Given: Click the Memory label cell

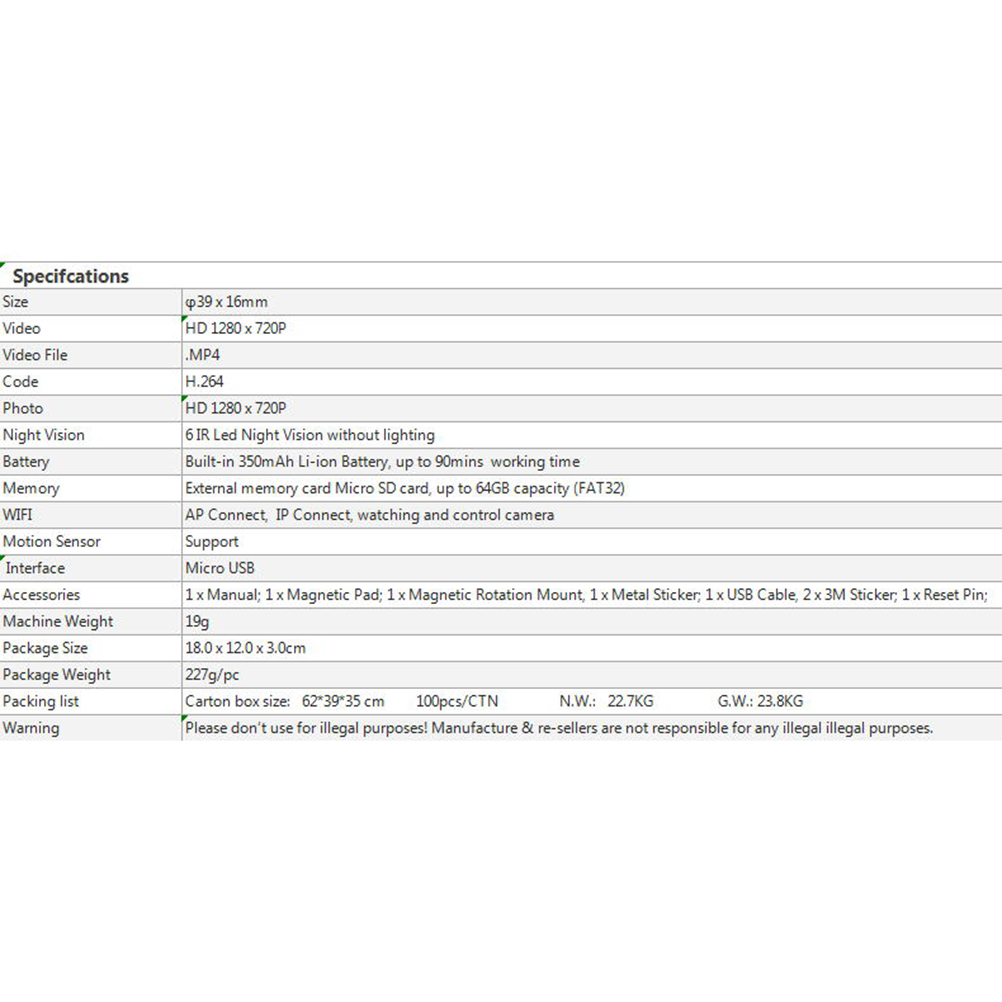Looking at the screenshot, I should [x=31, y=489].
